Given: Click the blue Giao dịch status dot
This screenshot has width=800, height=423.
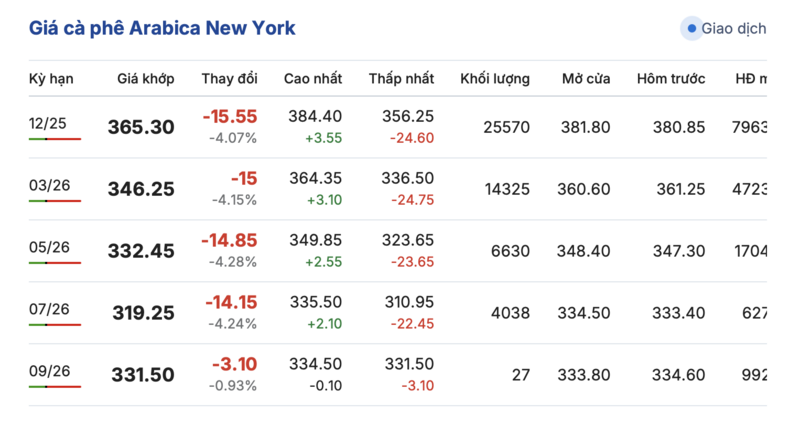Looking at the screenshot, I should click(x=691, y=29).
